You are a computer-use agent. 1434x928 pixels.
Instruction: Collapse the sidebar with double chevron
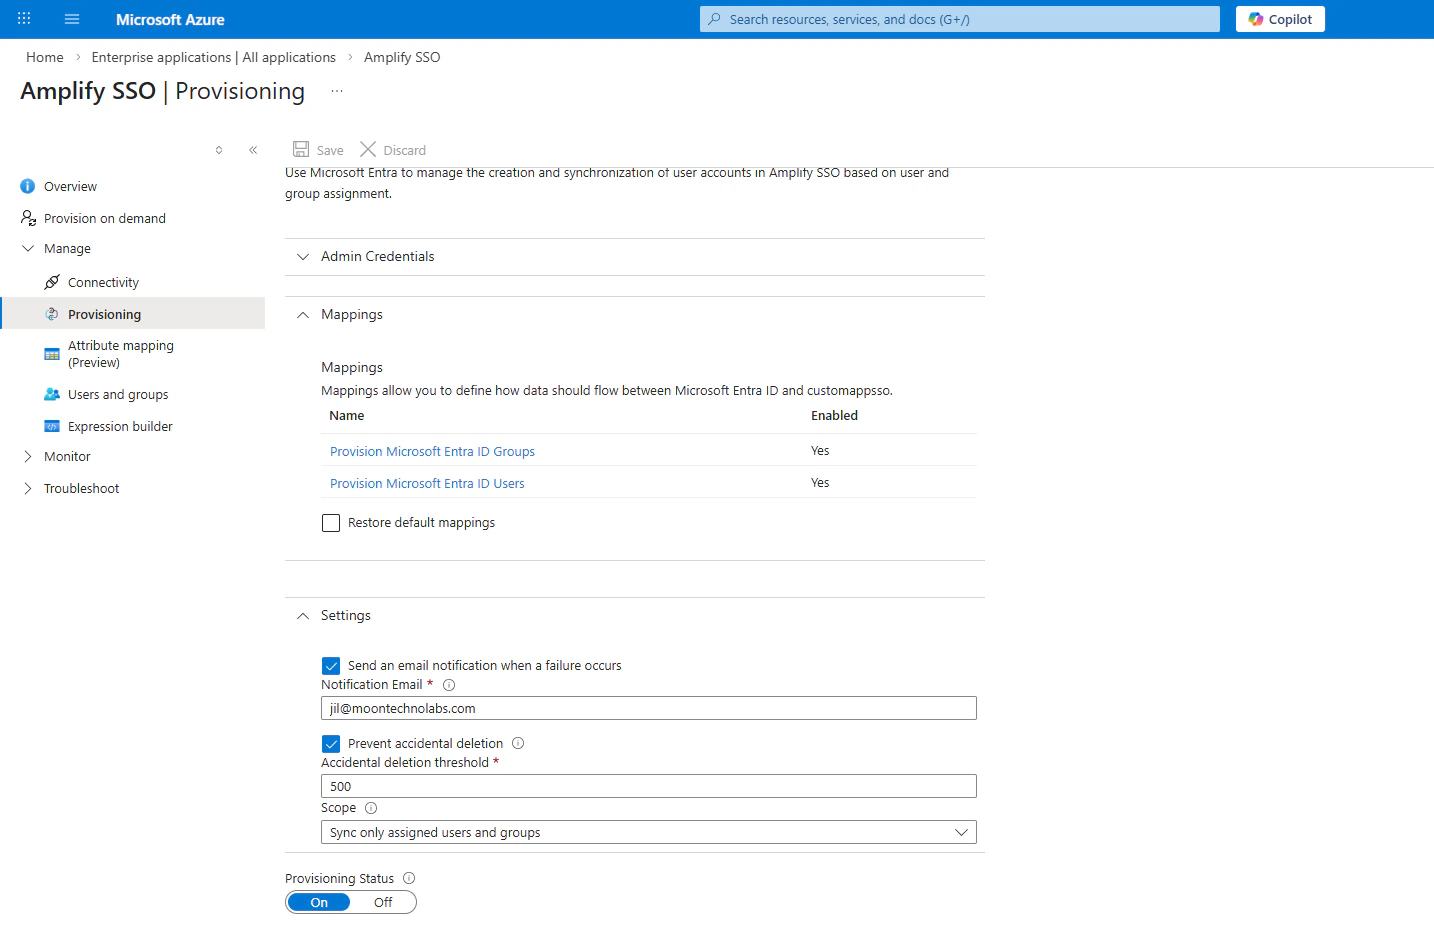pos(253,150)
